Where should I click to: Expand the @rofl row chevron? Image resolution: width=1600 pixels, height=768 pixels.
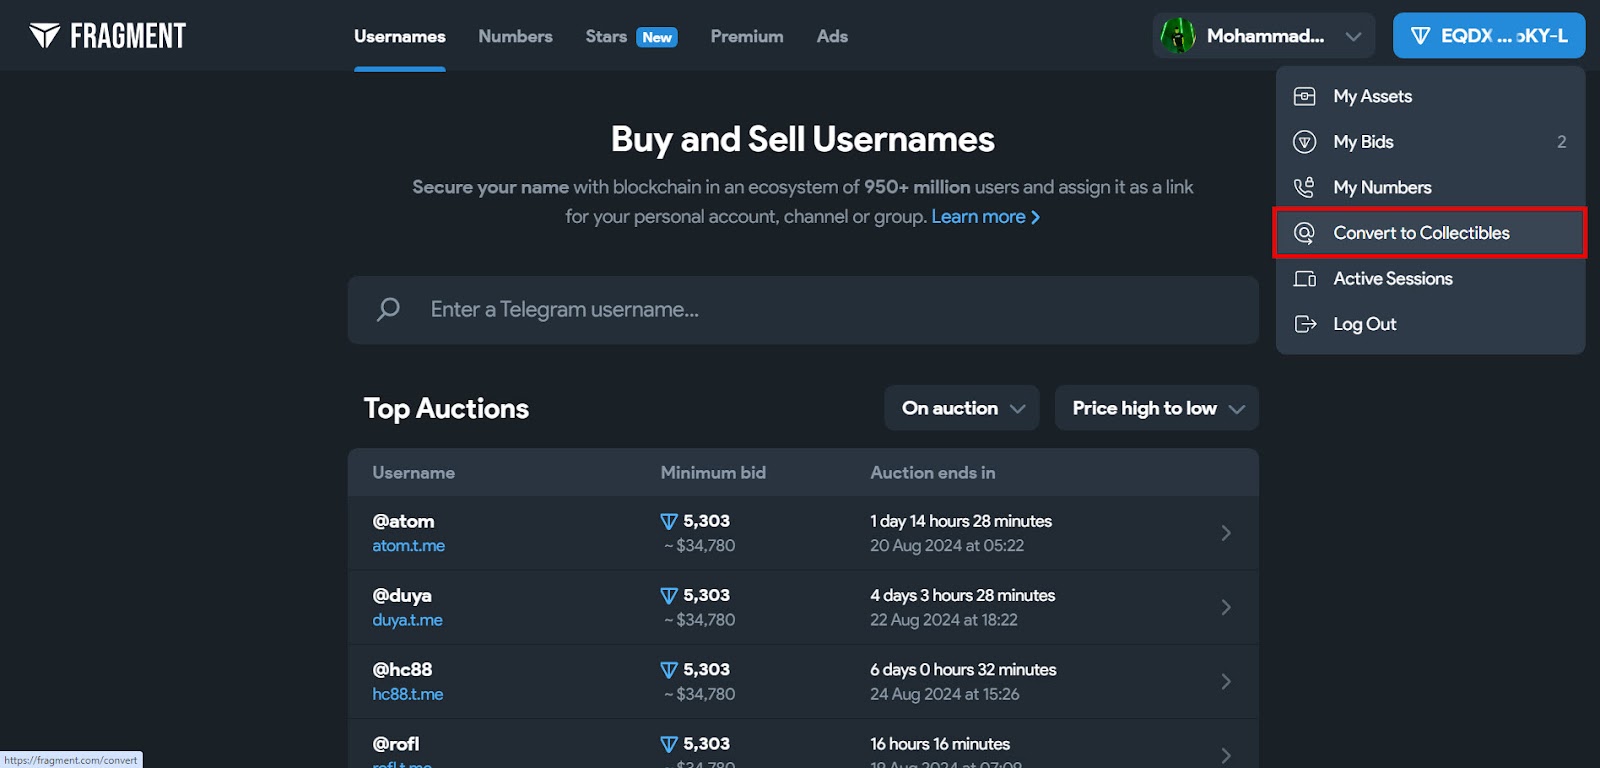(x=1226, y=755)
